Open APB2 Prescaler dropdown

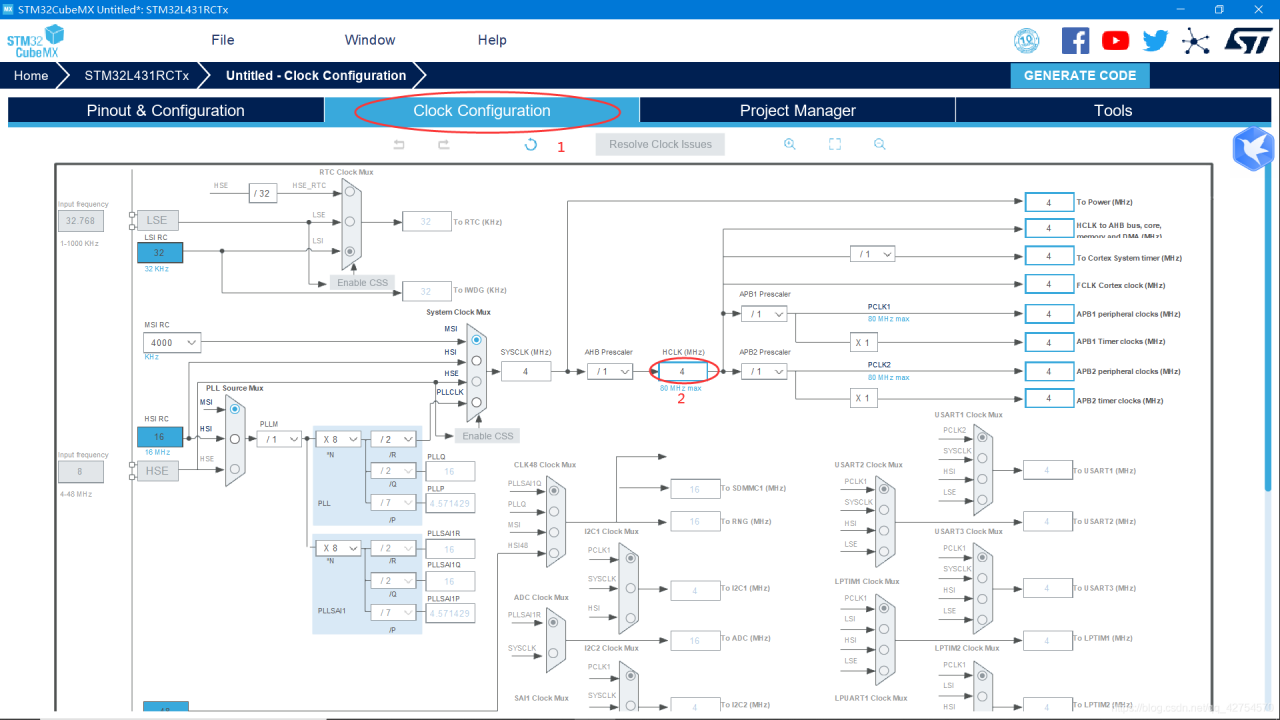764,371
